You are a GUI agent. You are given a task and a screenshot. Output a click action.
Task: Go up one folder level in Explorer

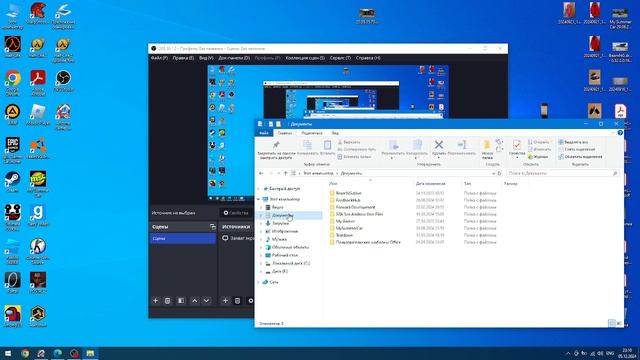(286, 173)
